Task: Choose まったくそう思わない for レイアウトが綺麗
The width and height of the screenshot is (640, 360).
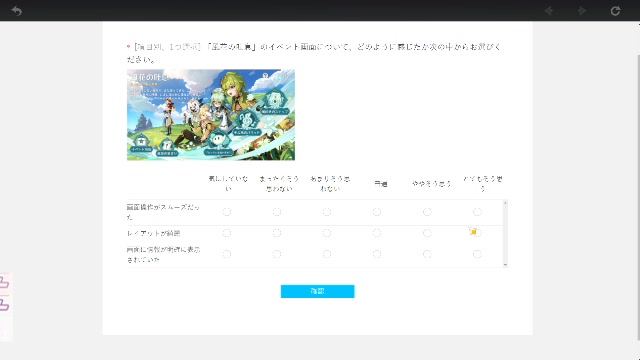Action: (x=277, y=233)
